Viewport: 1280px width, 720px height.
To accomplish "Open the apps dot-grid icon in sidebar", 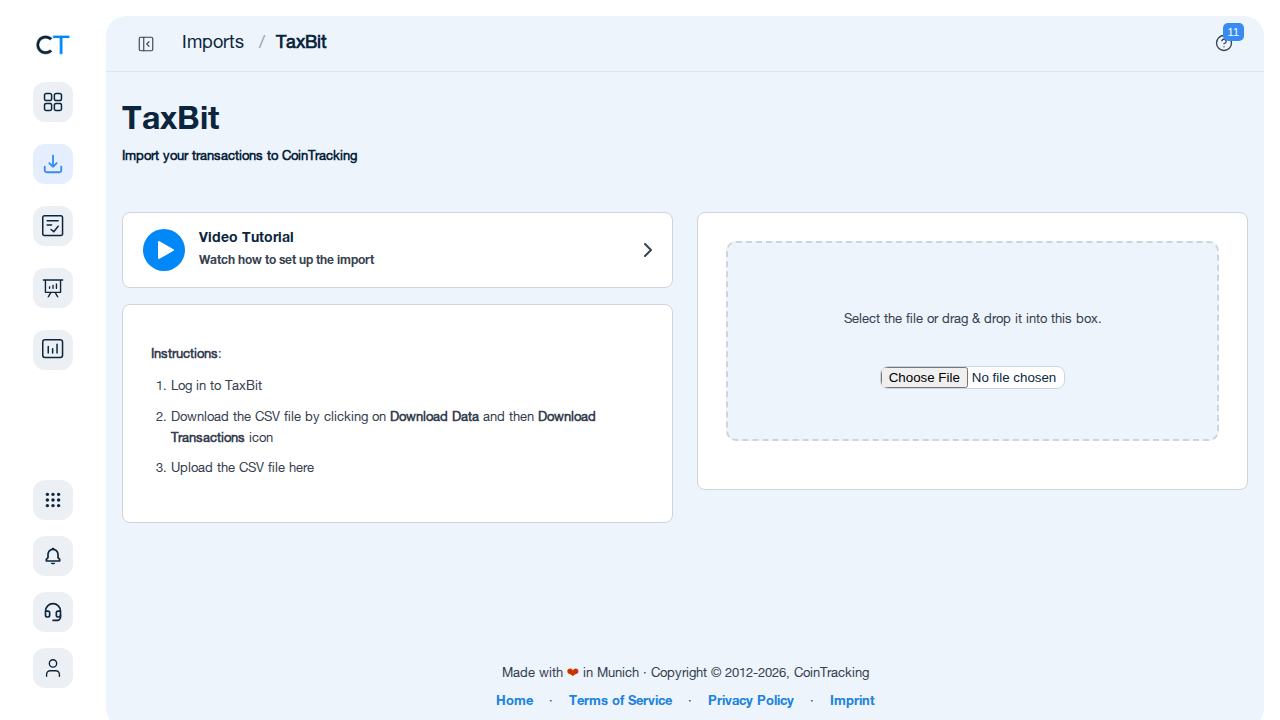I will [53, 500].
